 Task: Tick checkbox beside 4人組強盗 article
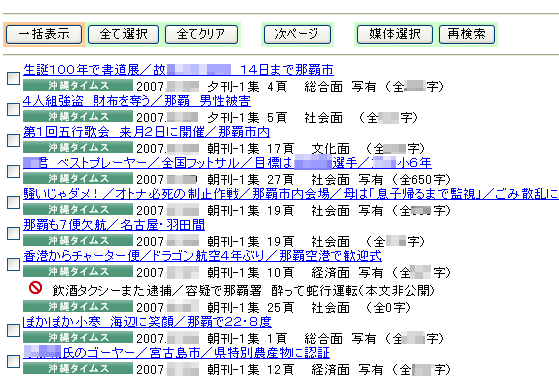point(14,109)
